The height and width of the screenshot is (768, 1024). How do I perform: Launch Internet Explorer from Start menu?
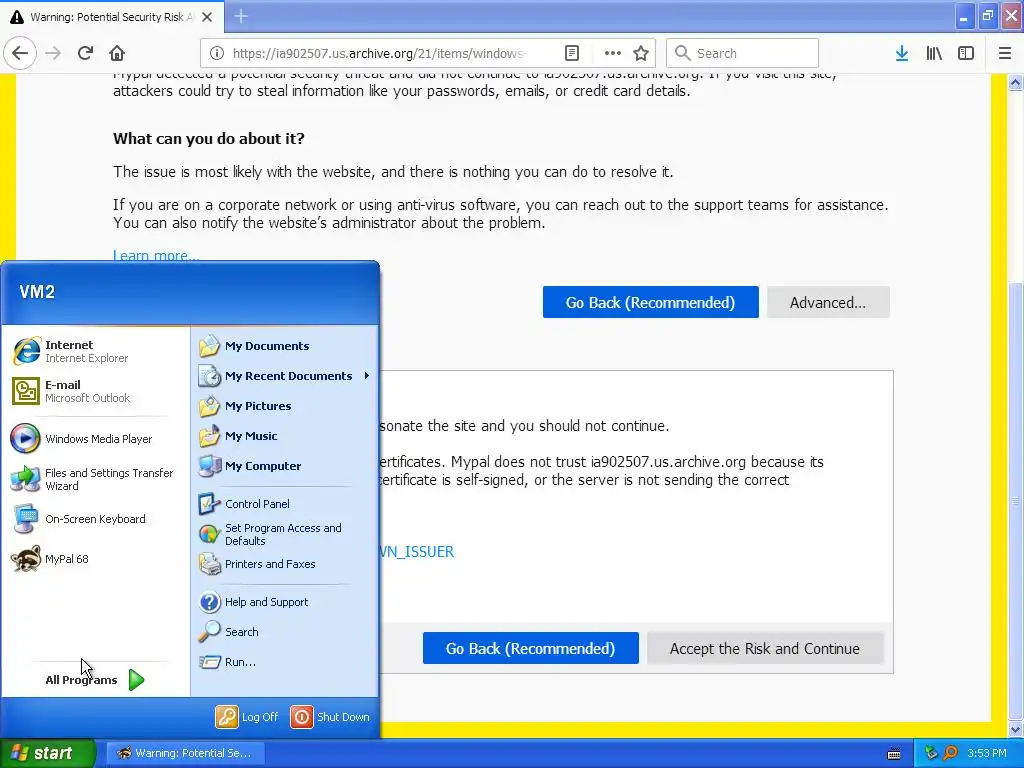[x=95, y=351]
